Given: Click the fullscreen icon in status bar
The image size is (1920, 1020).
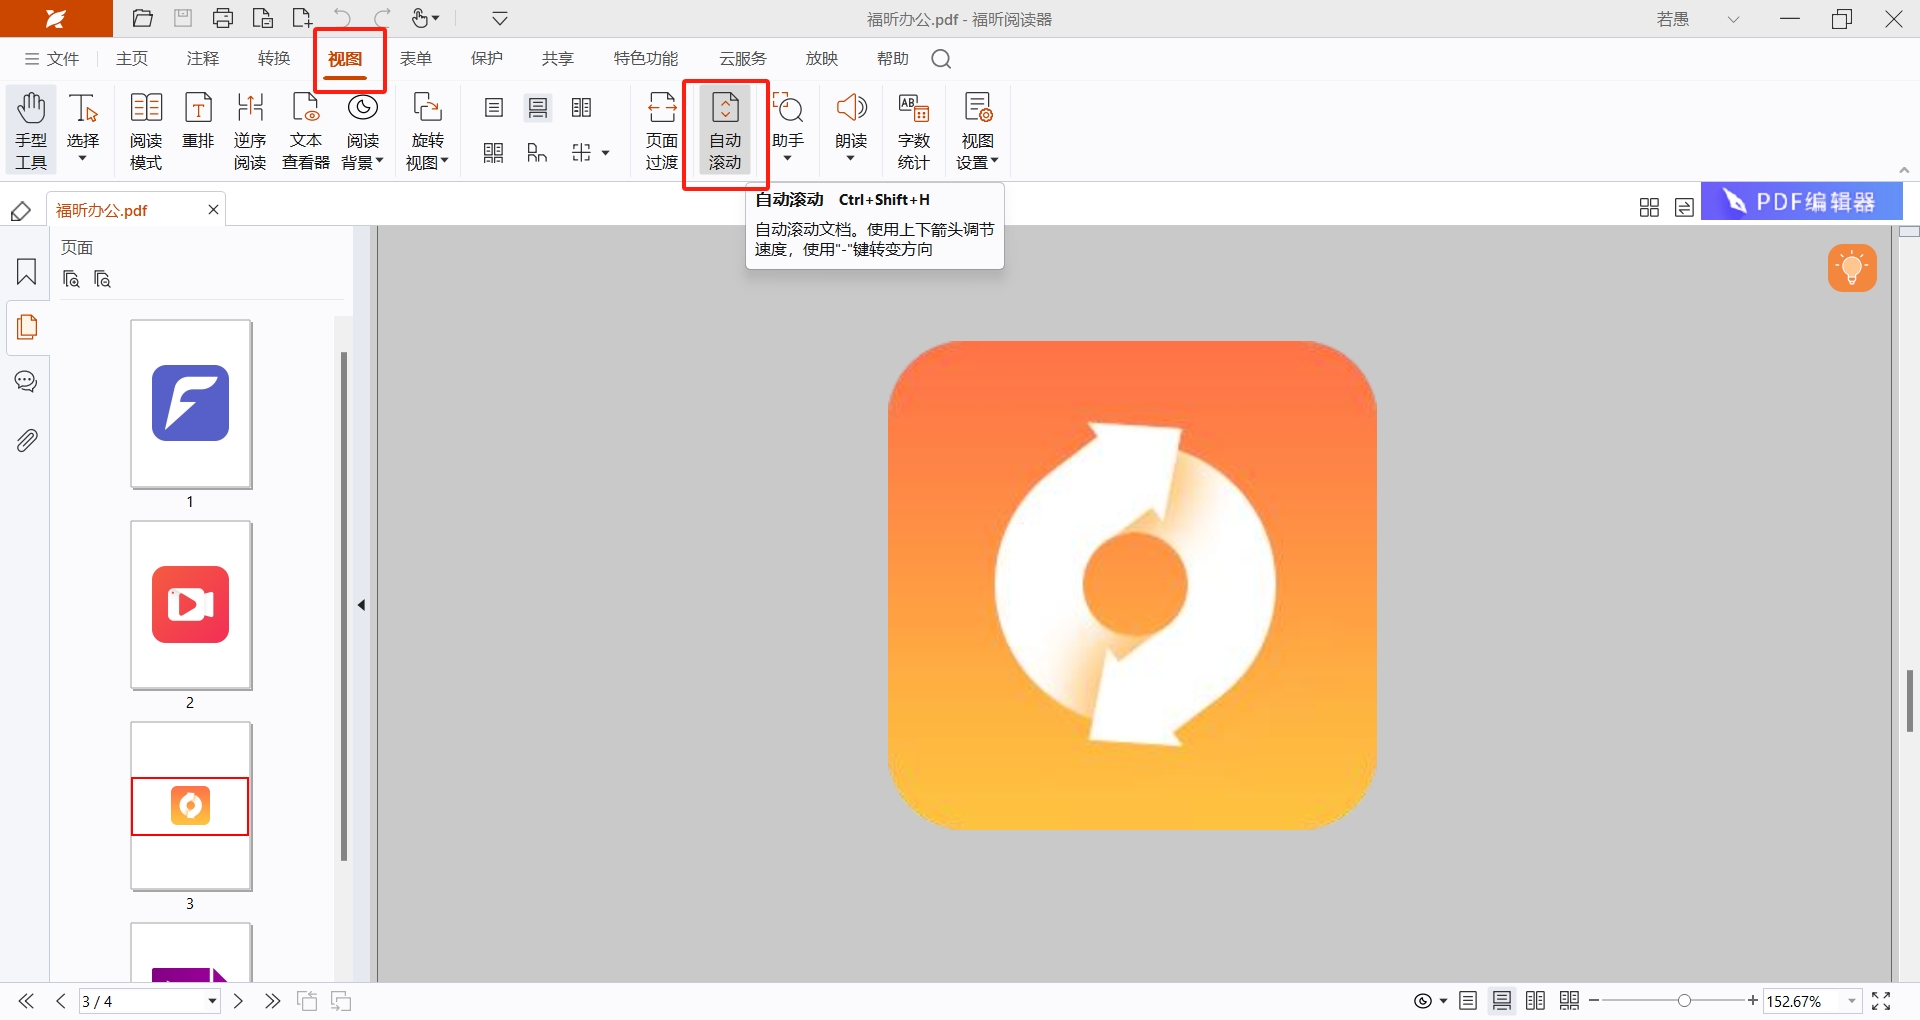Looking at the screenshot, I should (1881, 1001).
